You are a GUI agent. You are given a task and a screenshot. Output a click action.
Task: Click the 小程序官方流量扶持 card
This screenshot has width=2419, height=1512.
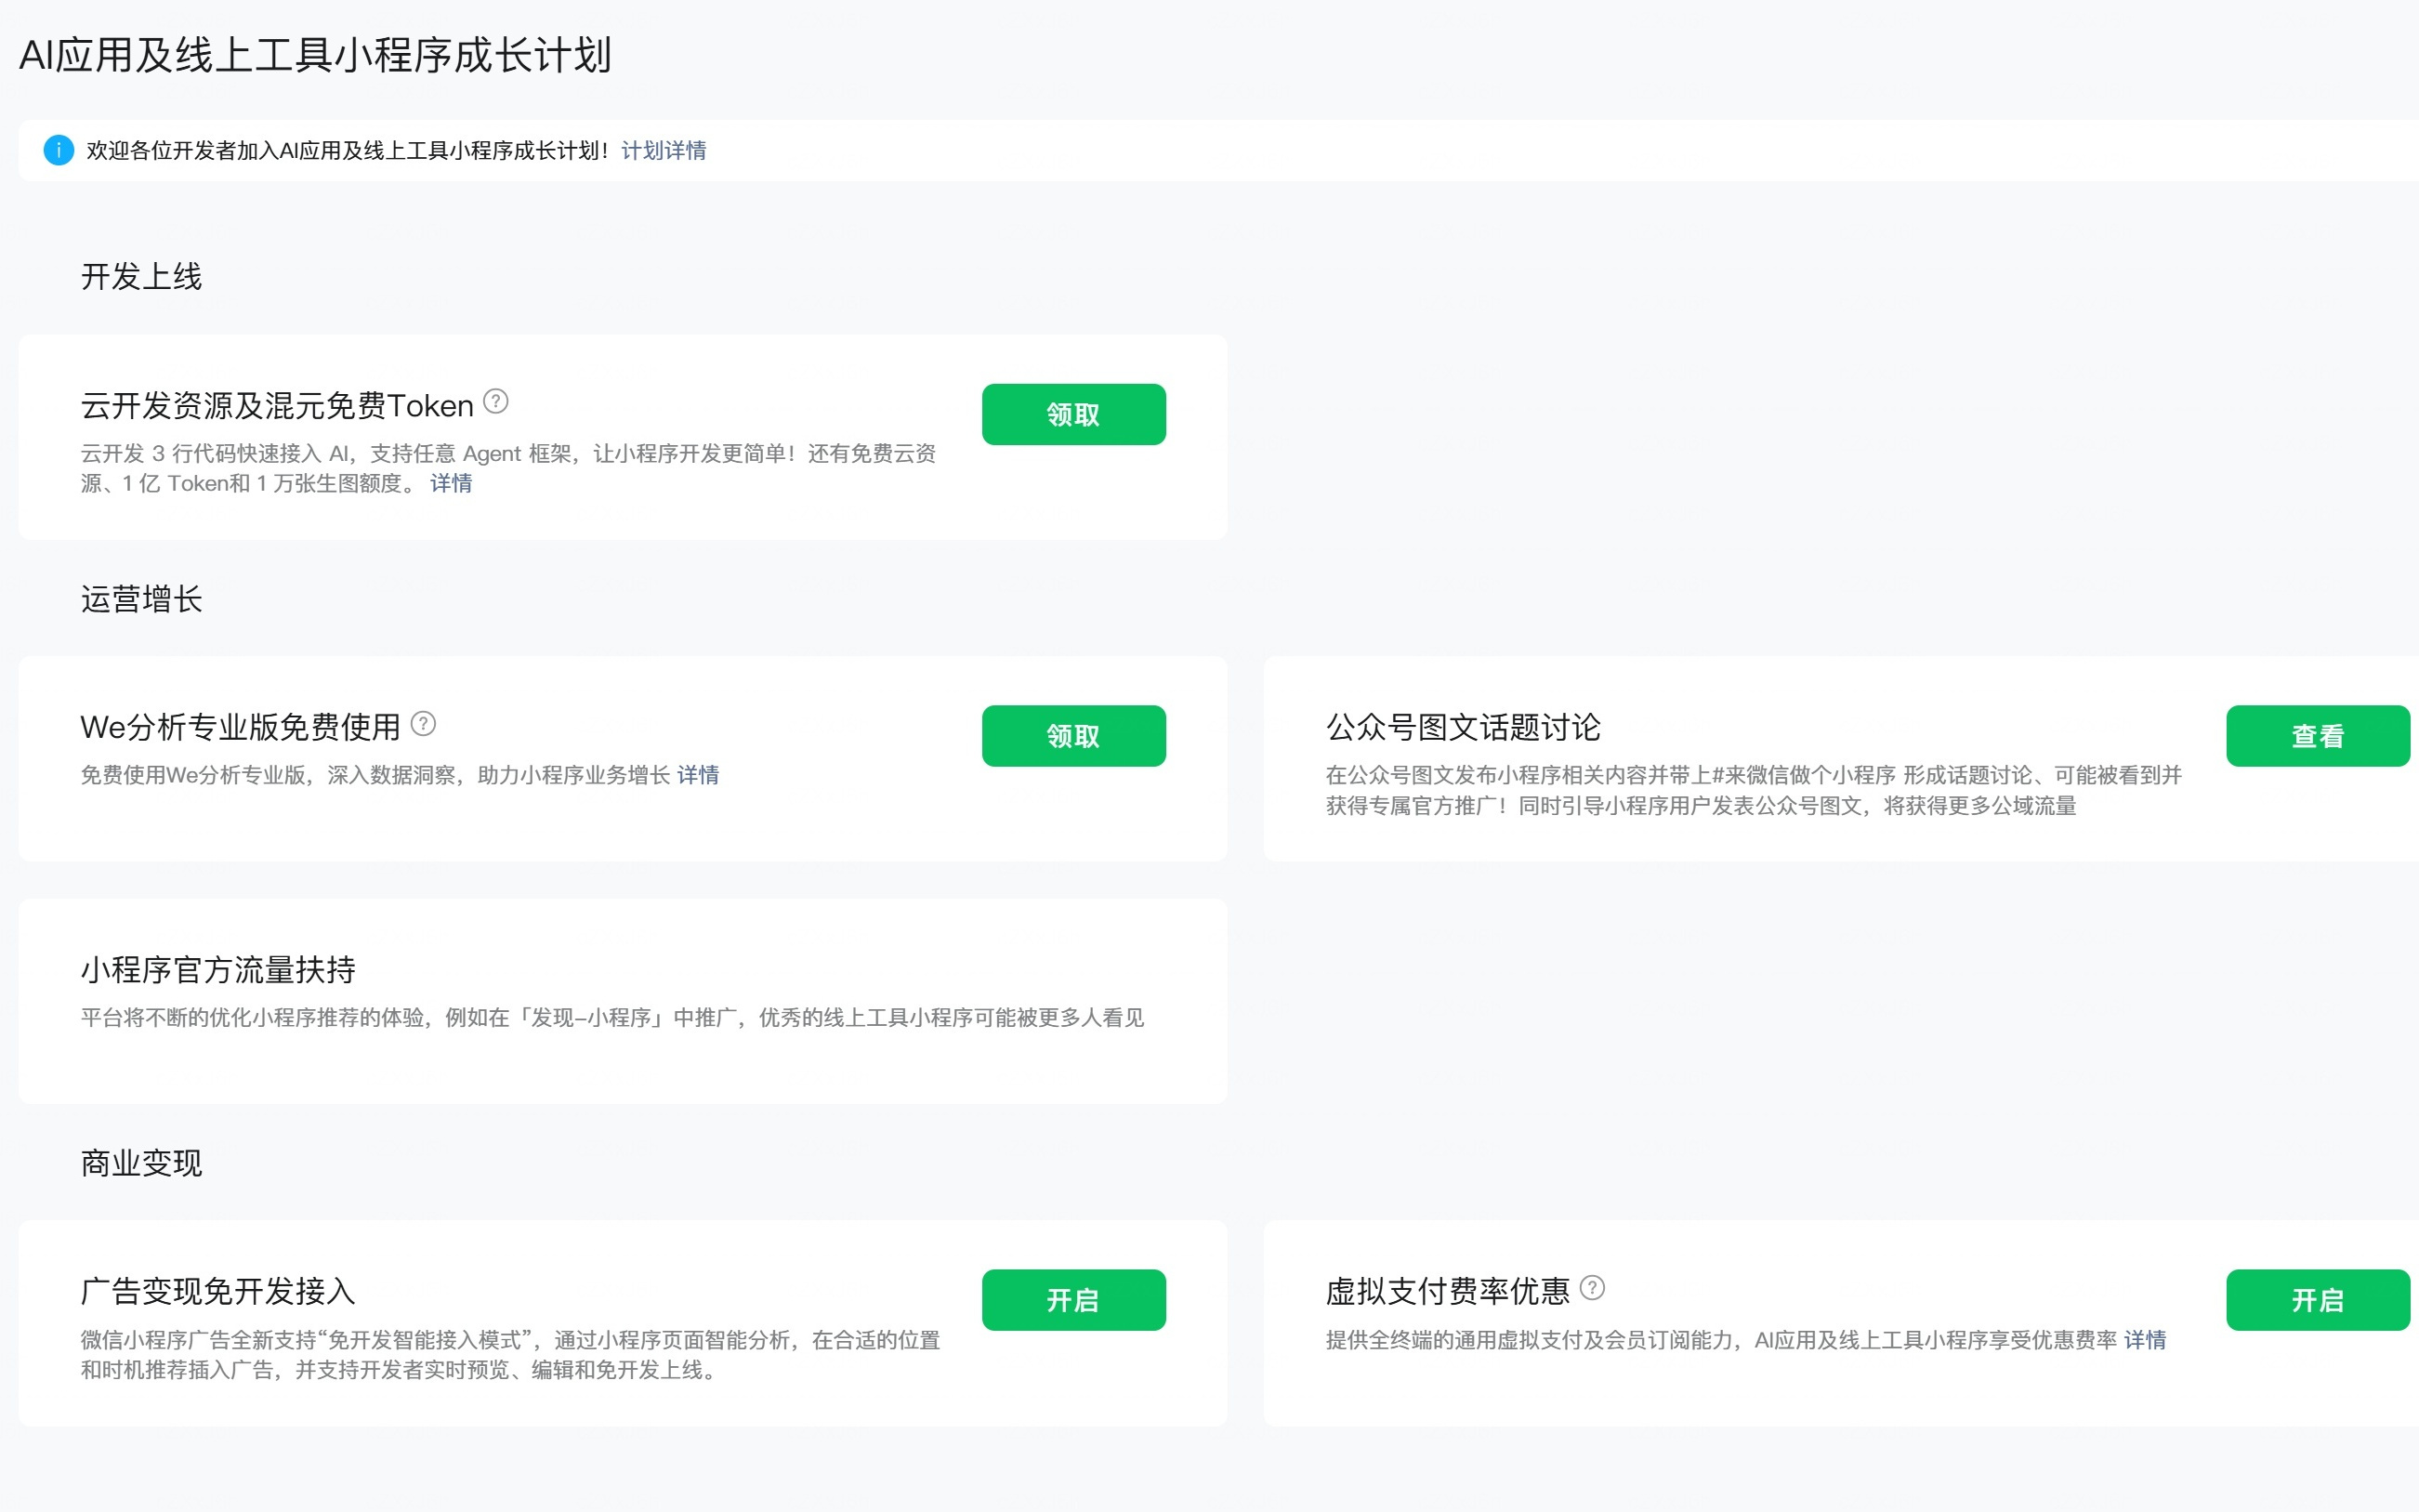[x=622, y=1000]
